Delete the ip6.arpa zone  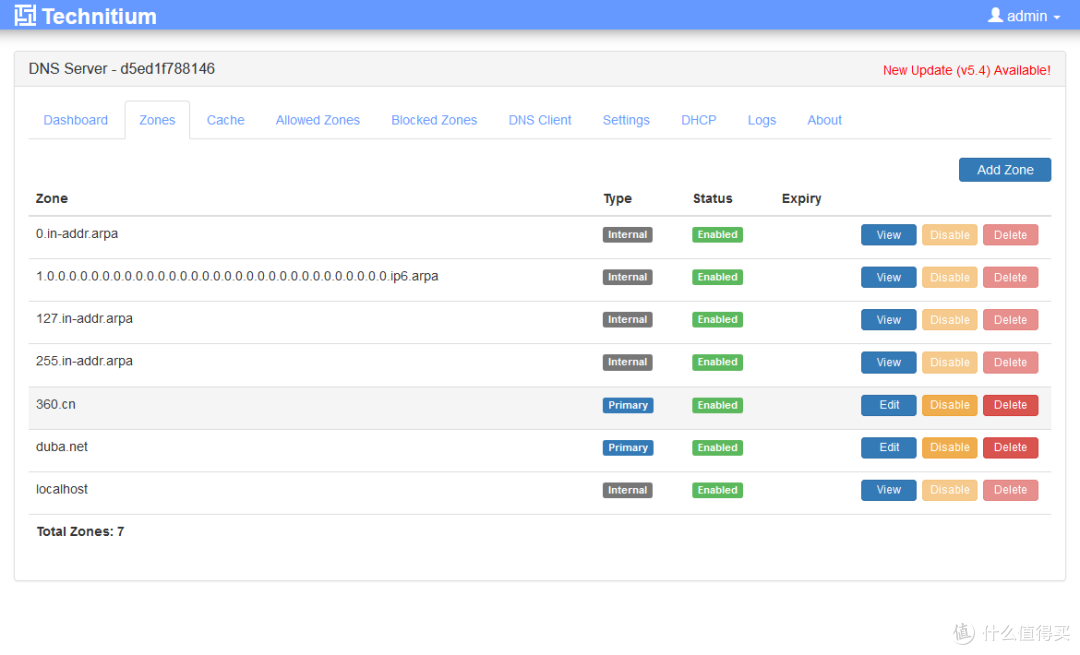(x=1010, y=278)
